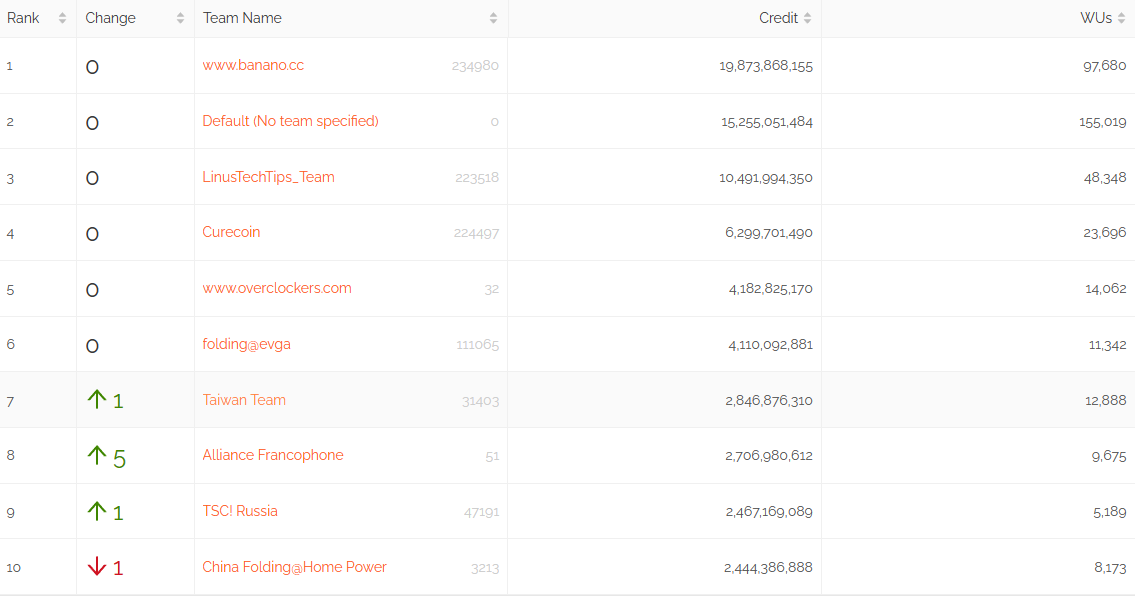Click Taiwan Team's green up arrow
Viewport: 1135px width, 596px height.
click(96, 400)
